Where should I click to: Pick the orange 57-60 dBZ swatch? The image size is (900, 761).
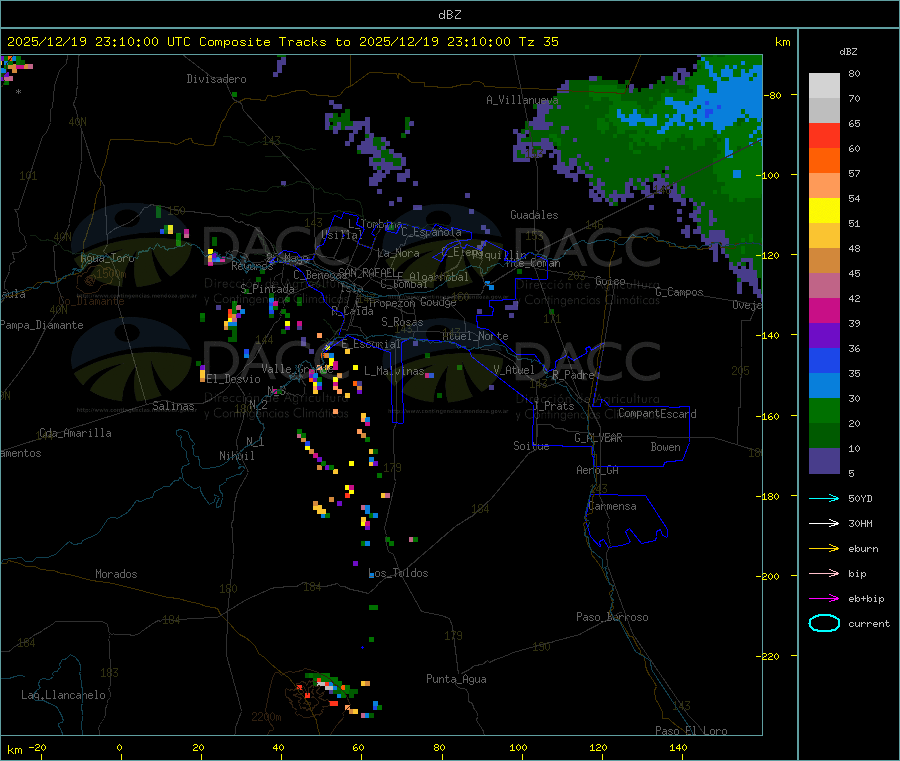(824, 161)
